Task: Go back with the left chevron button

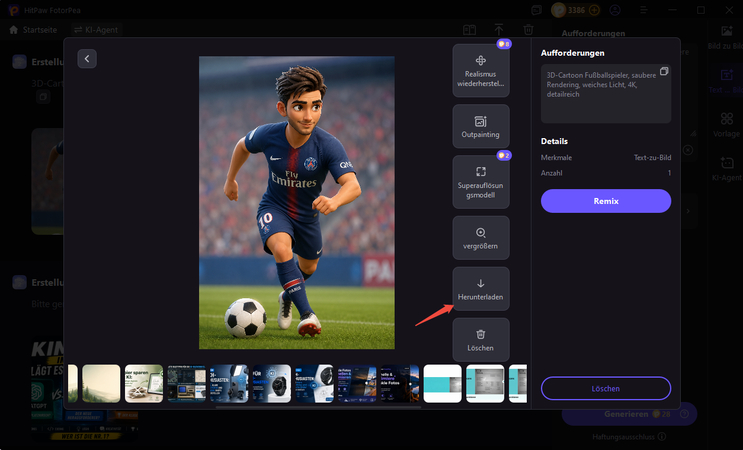Action: 87,59
